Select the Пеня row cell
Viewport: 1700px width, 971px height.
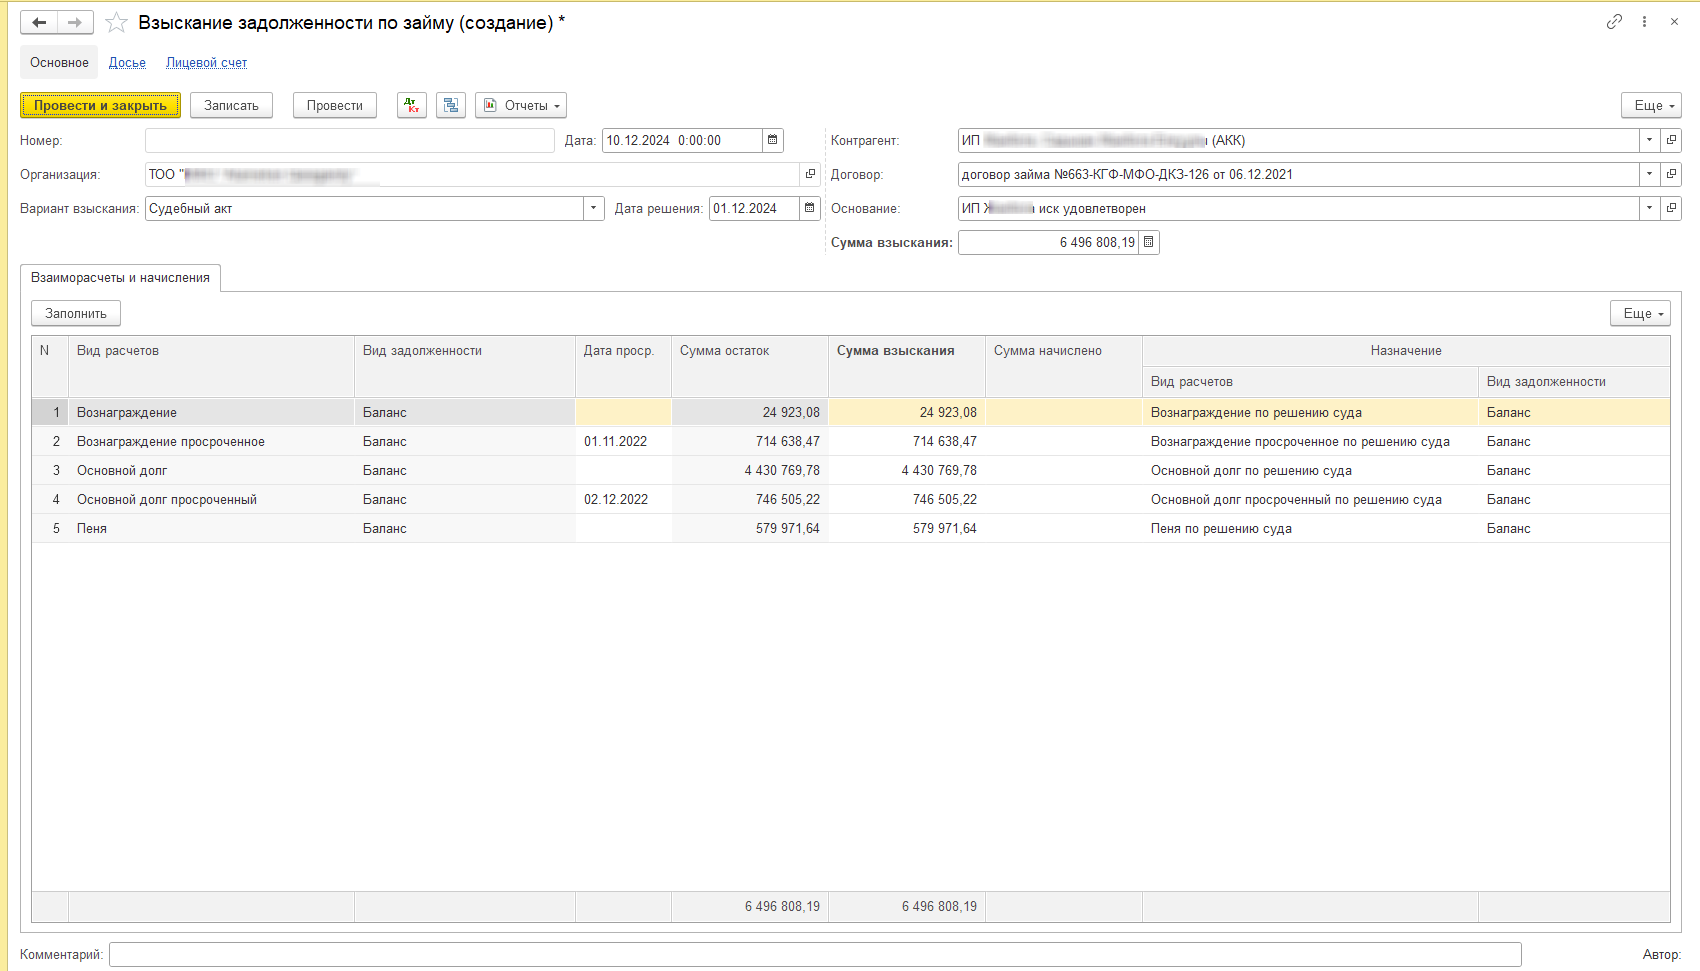[x=211, y=528]
